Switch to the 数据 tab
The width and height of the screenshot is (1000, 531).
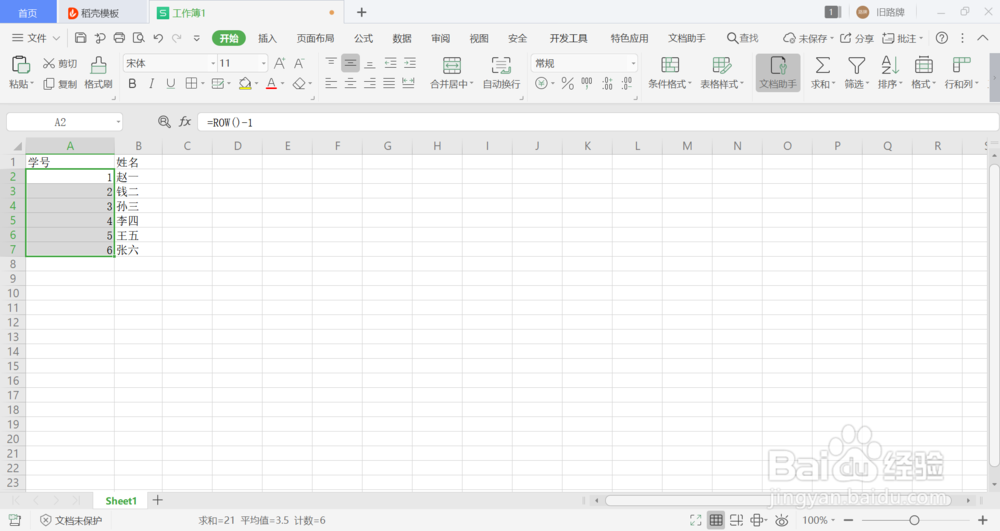(402, 38)
